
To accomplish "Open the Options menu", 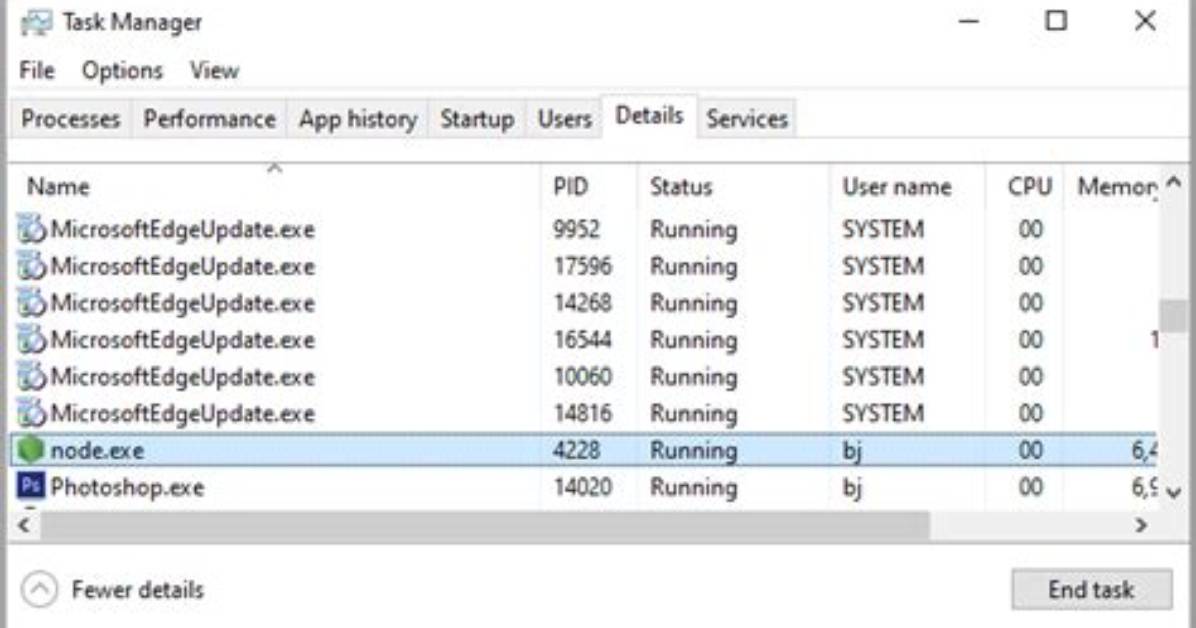I will pos(122,71).
